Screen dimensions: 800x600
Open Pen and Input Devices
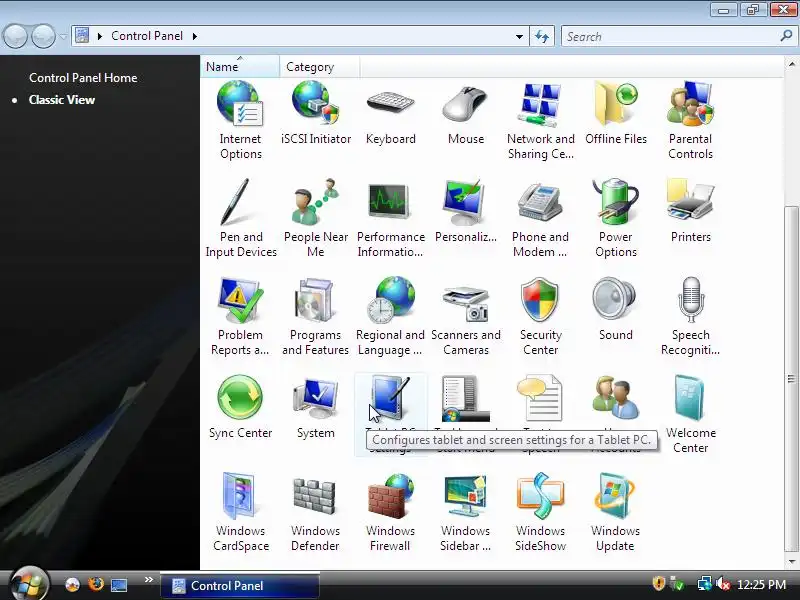coord(241,218)
